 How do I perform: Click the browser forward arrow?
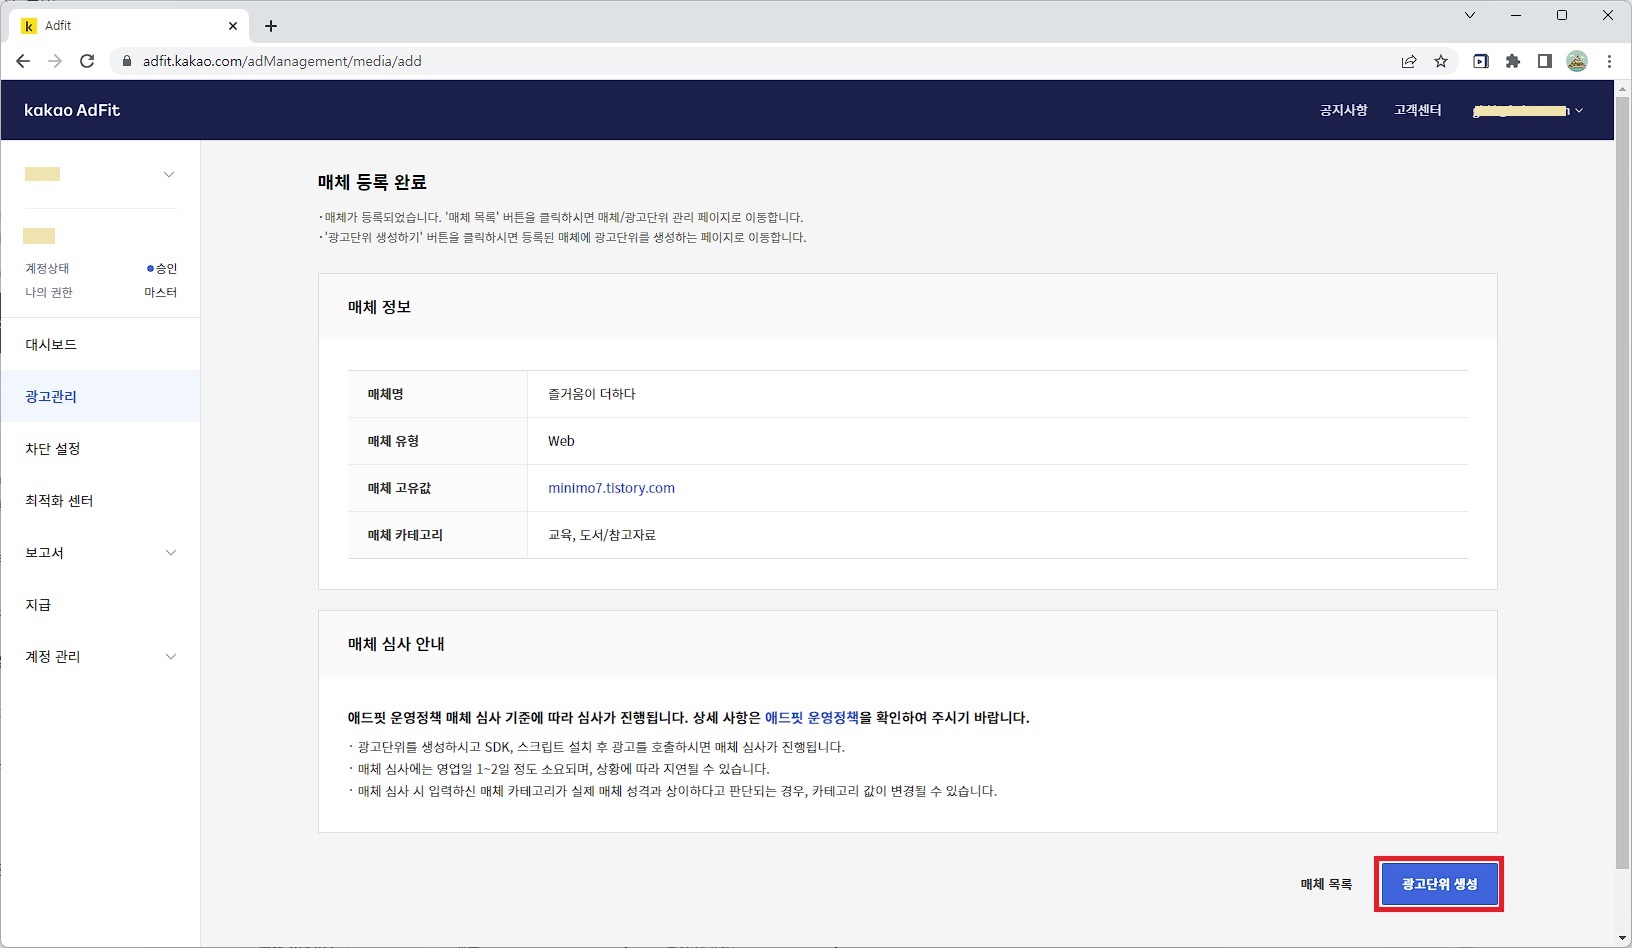(x=55, y=61)
